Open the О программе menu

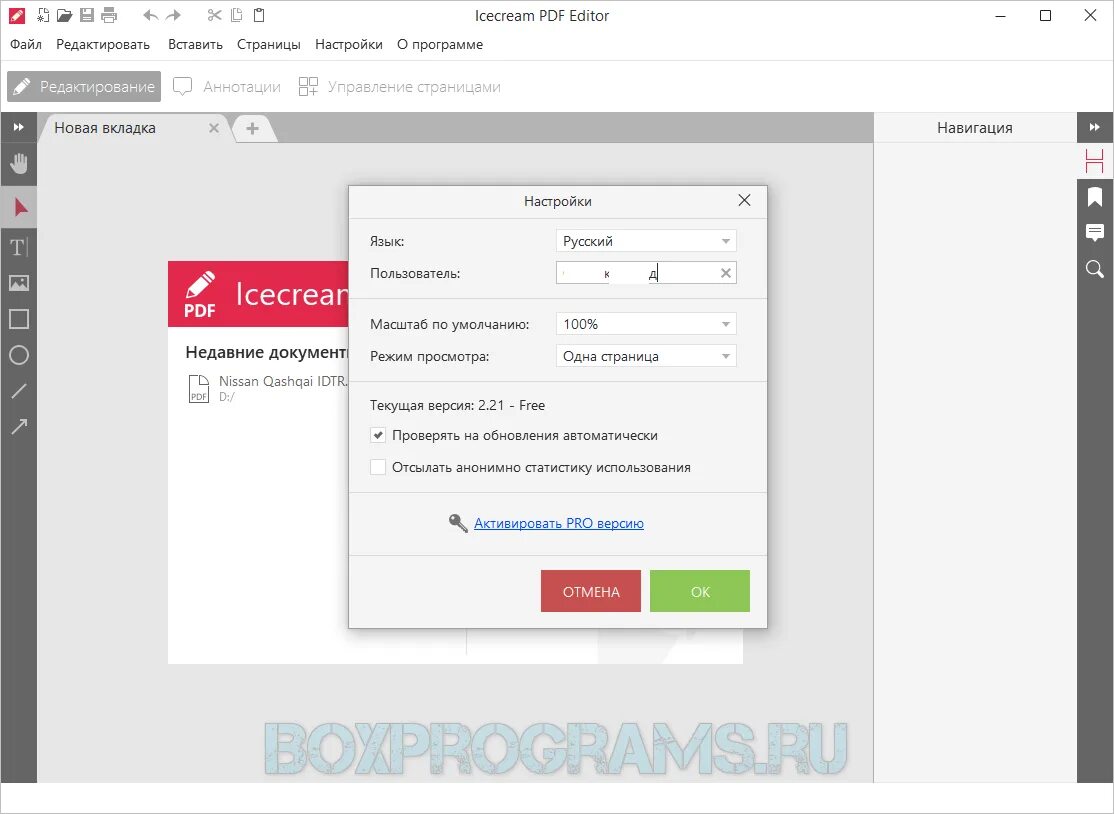440,44
